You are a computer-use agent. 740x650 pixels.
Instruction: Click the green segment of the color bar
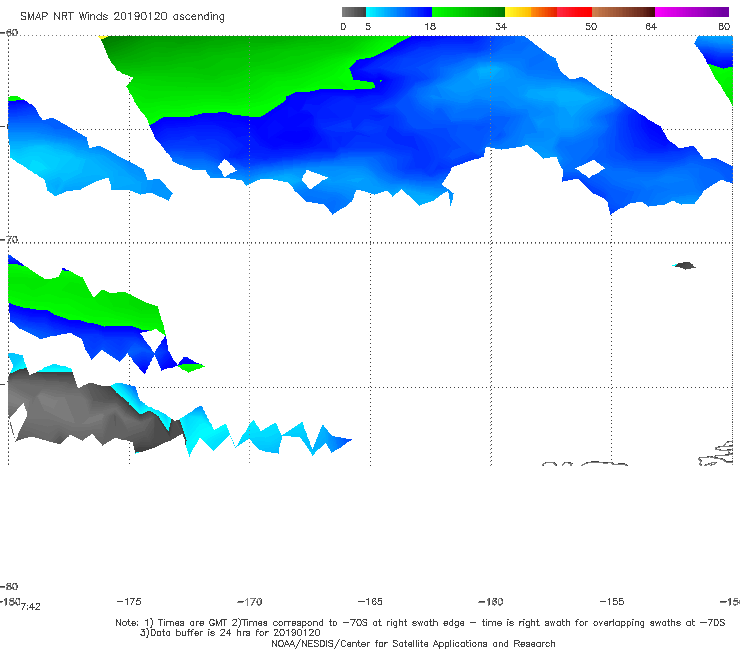click(468, 12)
